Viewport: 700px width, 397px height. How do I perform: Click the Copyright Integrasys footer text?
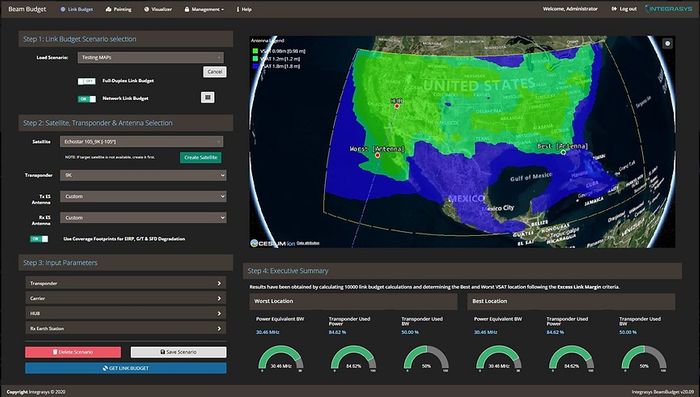(36, 392)
